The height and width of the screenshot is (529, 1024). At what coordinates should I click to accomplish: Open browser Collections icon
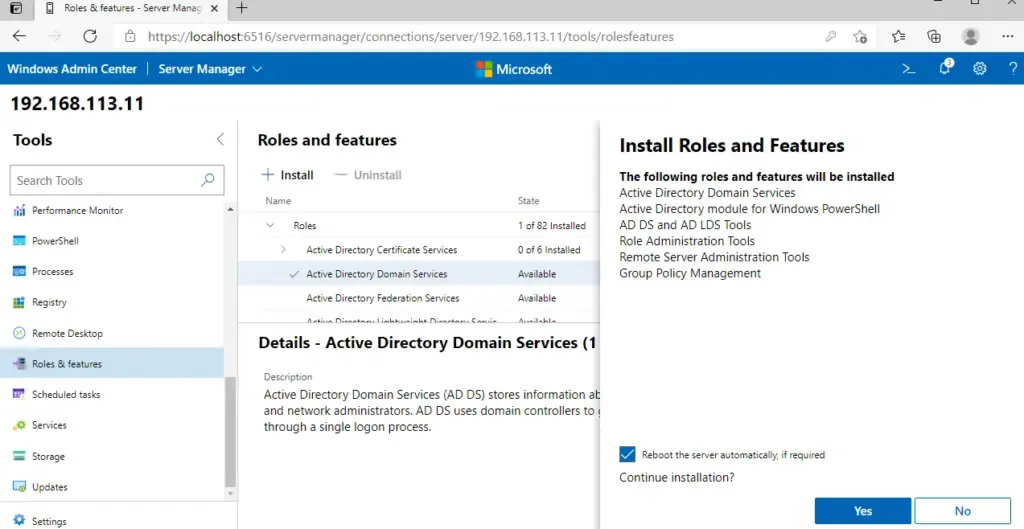(x=935, y=37)
